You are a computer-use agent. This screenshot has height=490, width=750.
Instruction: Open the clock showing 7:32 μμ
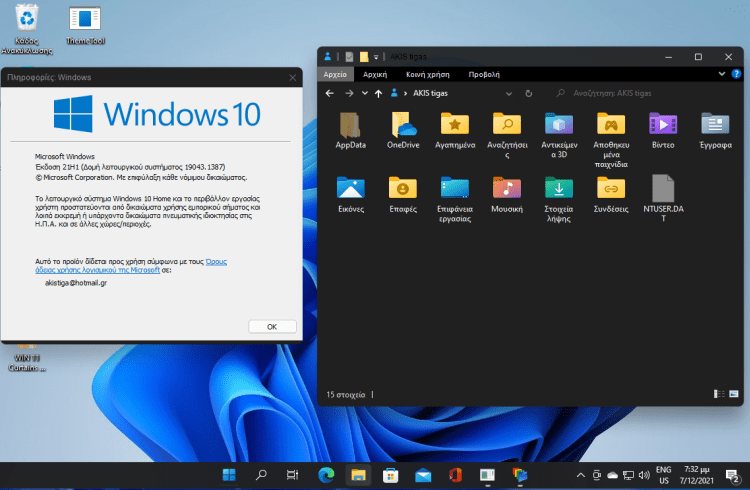coord(696,475)
